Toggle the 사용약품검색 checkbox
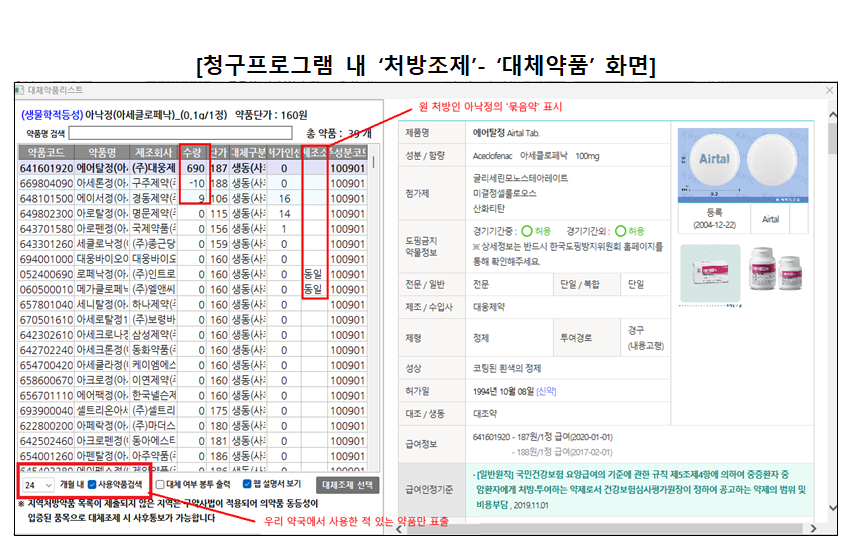Viewport: 841px width, 558px height. (92, 484)
